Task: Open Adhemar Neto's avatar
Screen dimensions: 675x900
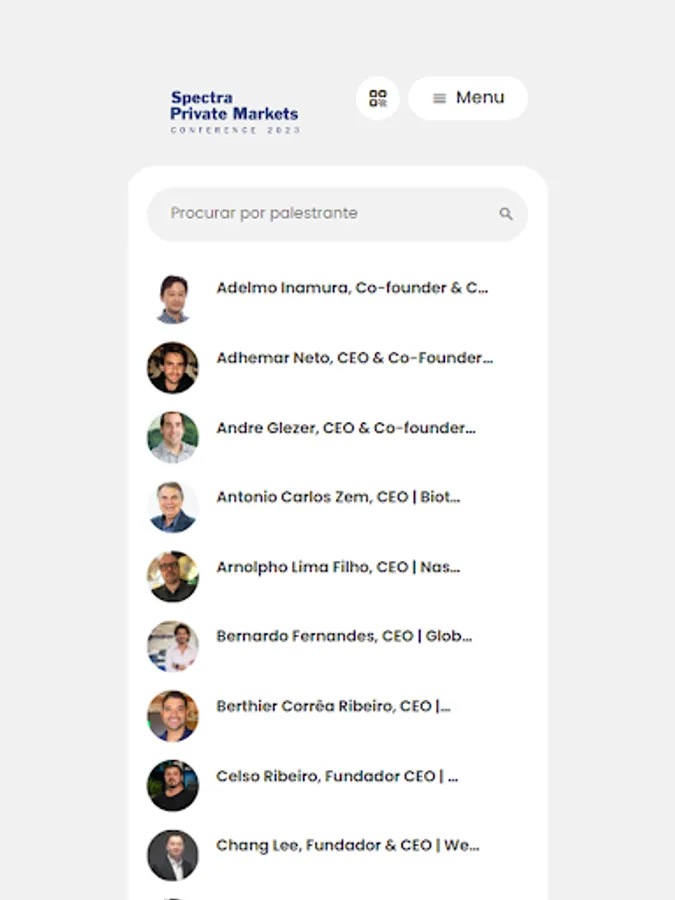Action: tap(173, 368)
